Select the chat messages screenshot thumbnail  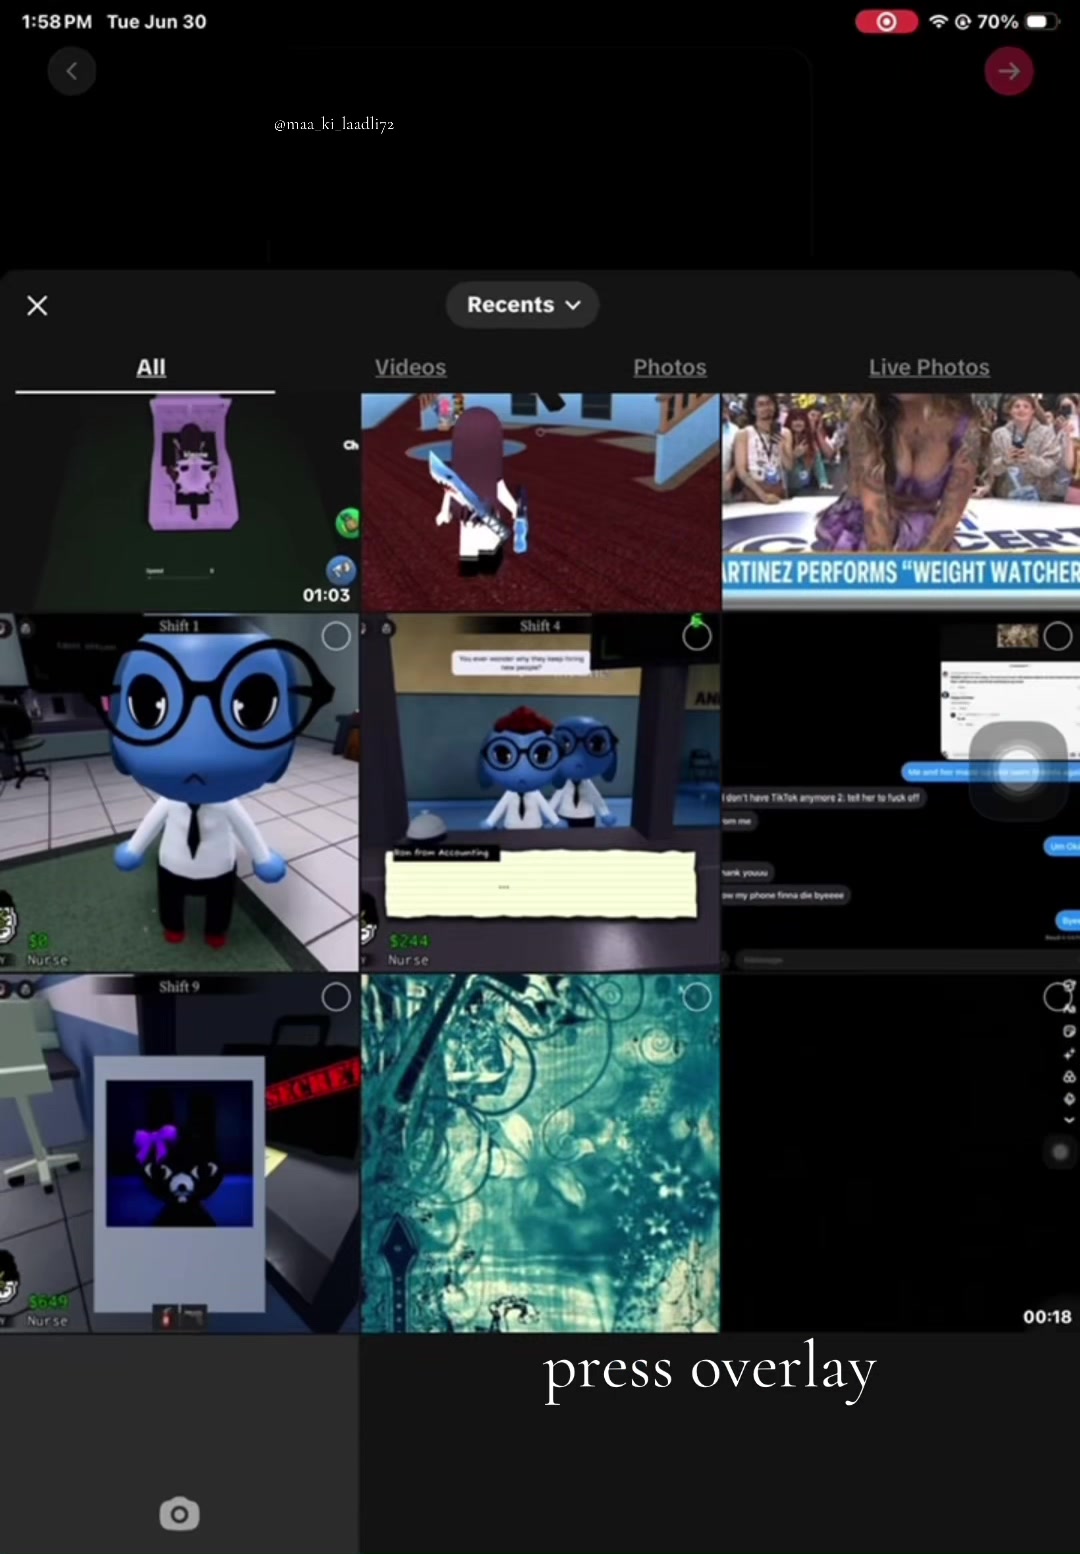tap(901, 792)
